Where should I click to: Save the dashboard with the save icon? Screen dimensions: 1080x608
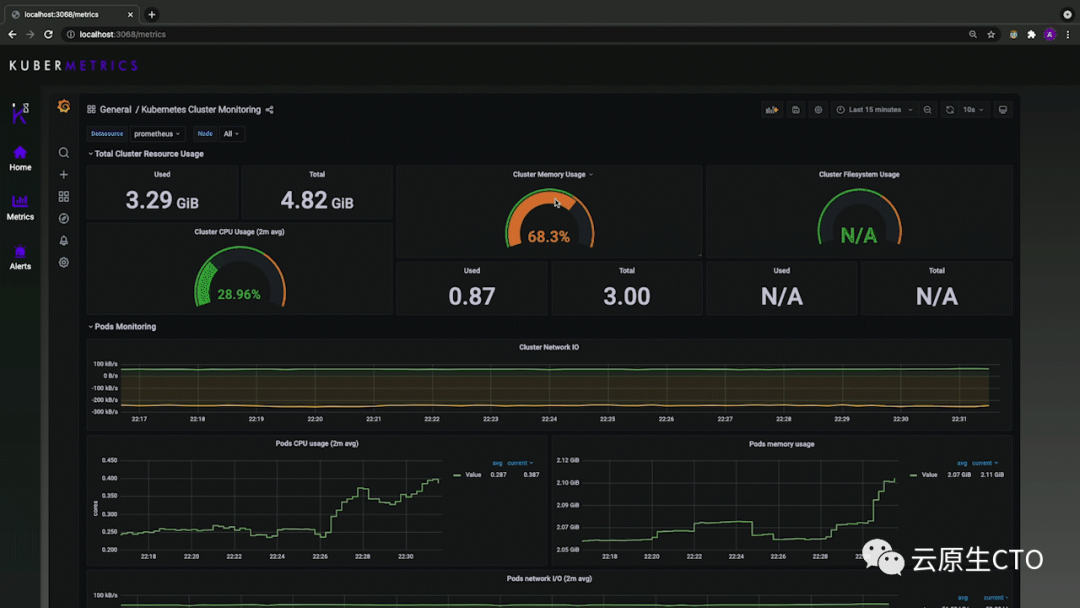[796, 110]
